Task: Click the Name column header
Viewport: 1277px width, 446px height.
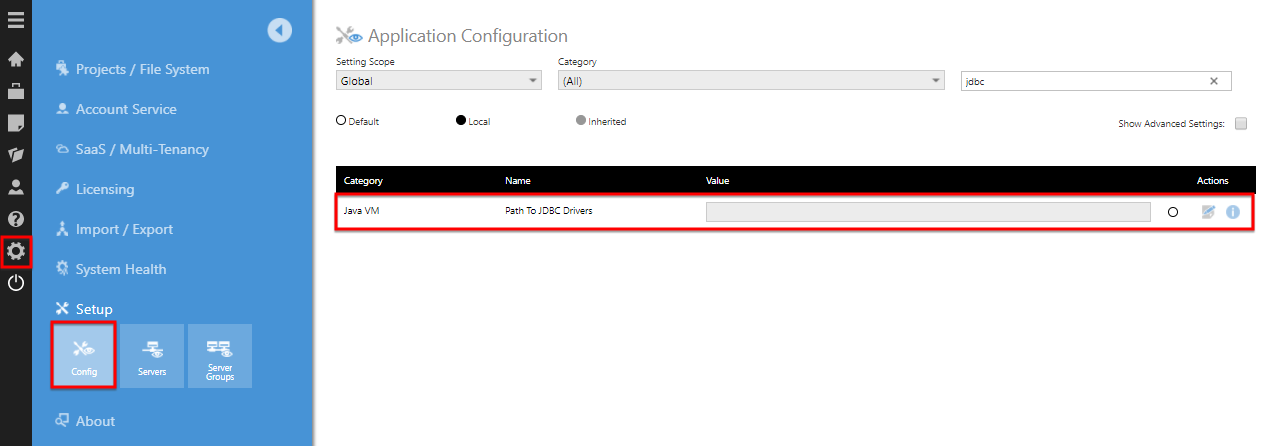Action: [x=518, y=181]
